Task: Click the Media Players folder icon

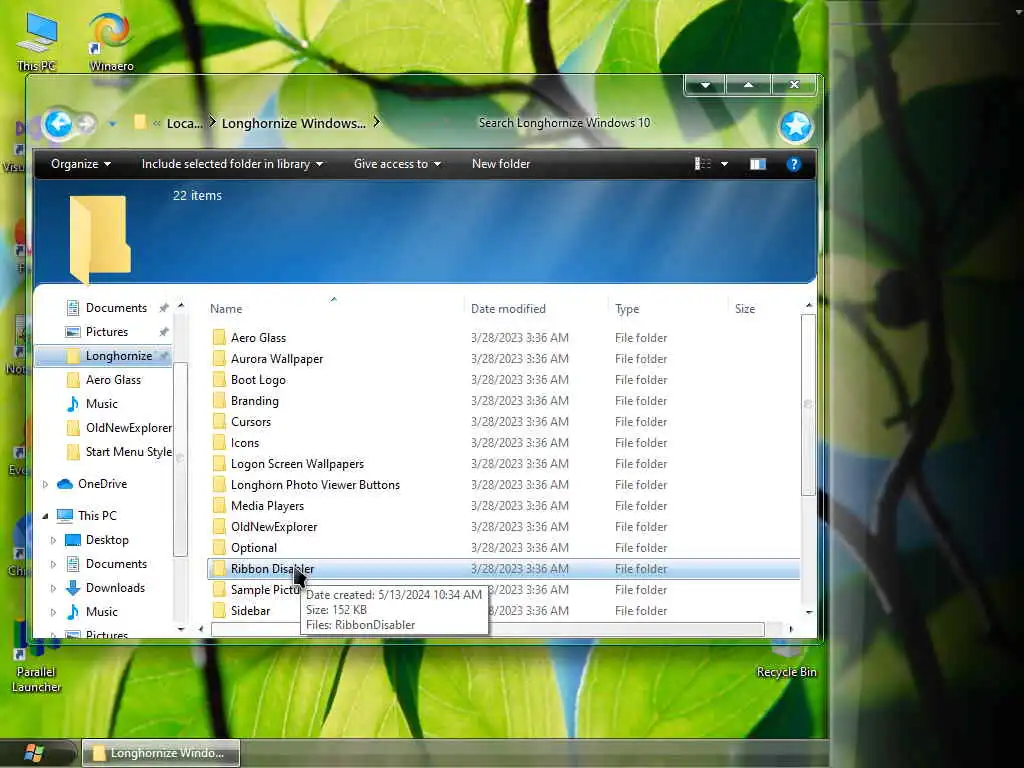Action: pos(219,505)
